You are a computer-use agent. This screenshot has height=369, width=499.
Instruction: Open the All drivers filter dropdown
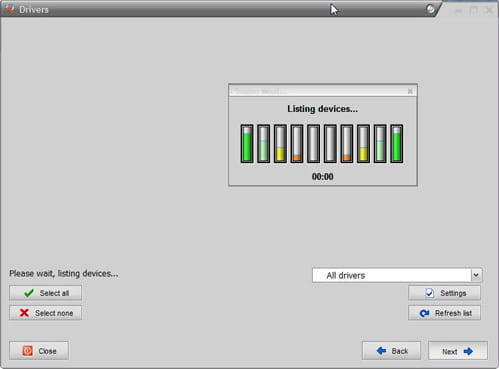click(x=397, y=275)
